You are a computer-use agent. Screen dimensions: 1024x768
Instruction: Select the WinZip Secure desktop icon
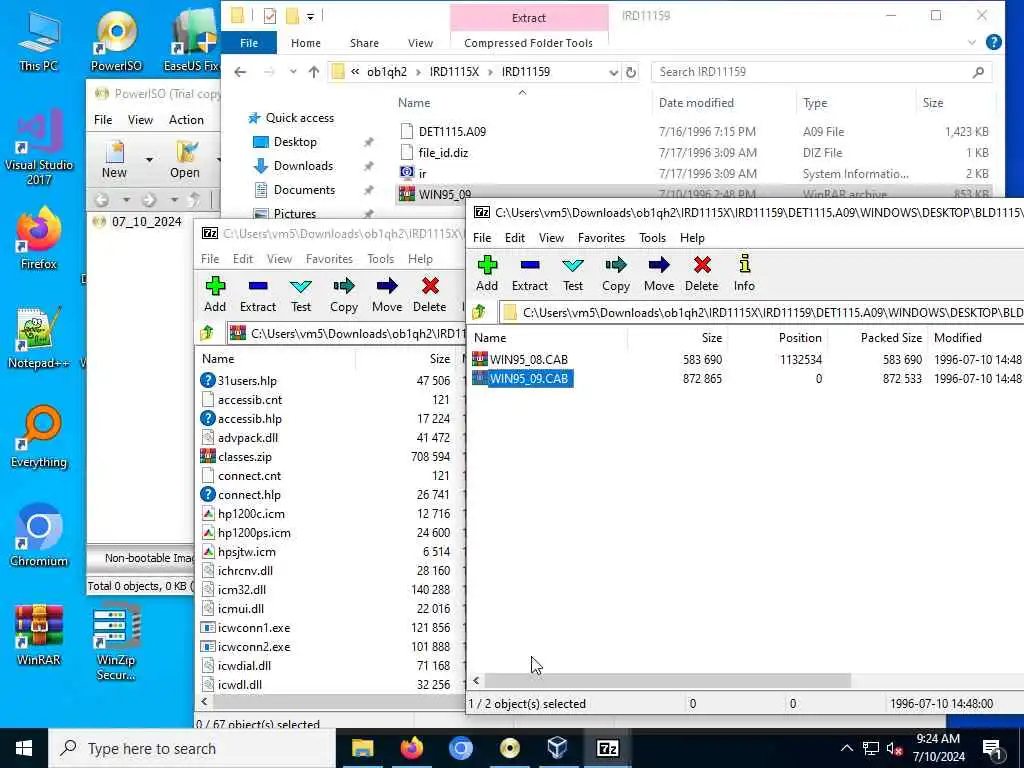116,643
